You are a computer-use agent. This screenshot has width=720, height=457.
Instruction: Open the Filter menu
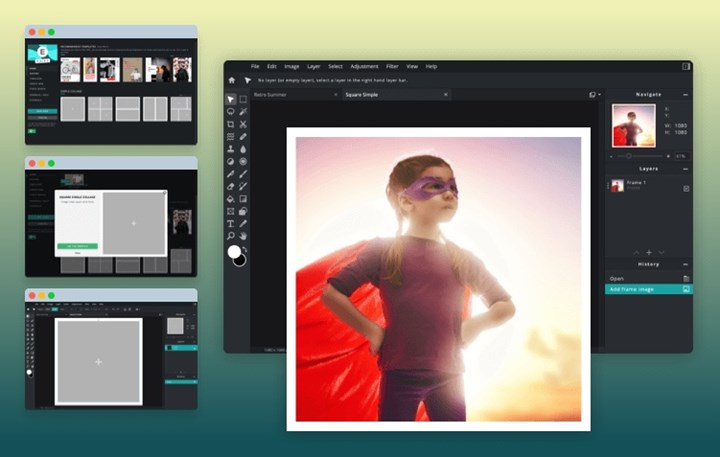pos(391,66)
